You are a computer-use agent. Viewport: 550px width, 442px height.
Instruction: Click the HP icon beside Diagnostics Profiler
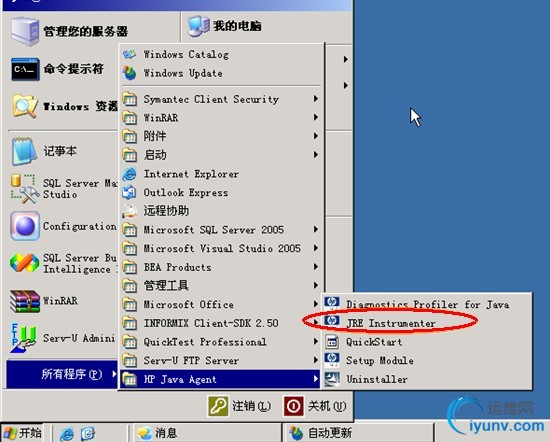332,303
